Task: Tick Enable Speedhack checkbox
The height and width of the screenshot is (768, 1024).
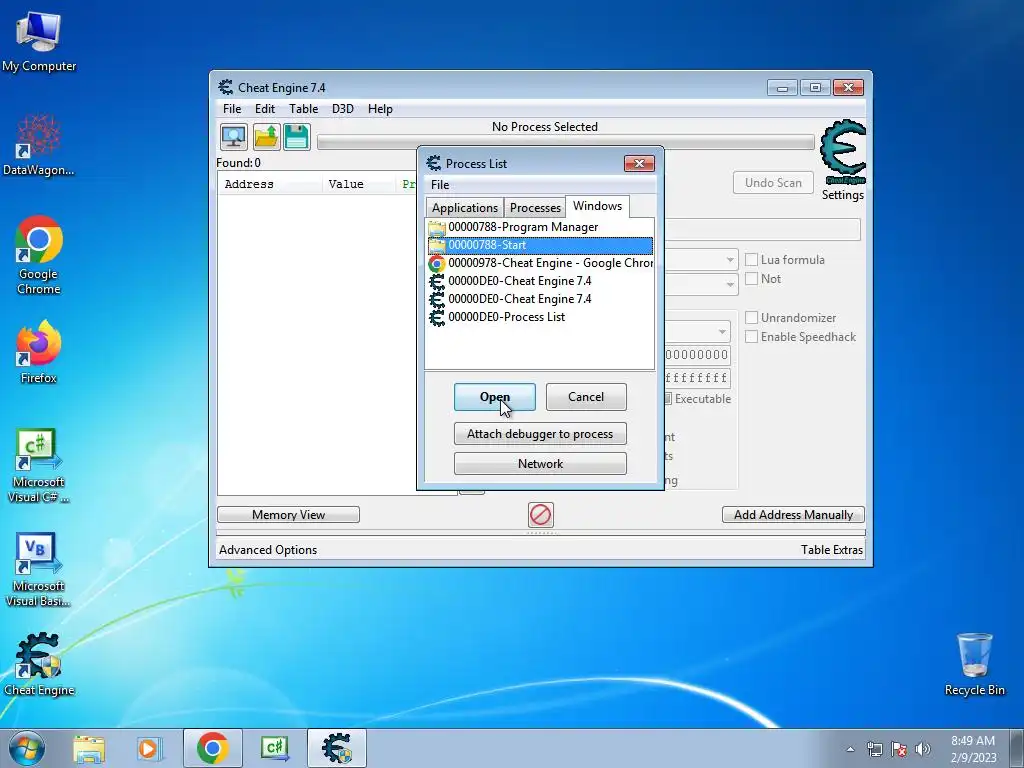Action: coord(752,337)
